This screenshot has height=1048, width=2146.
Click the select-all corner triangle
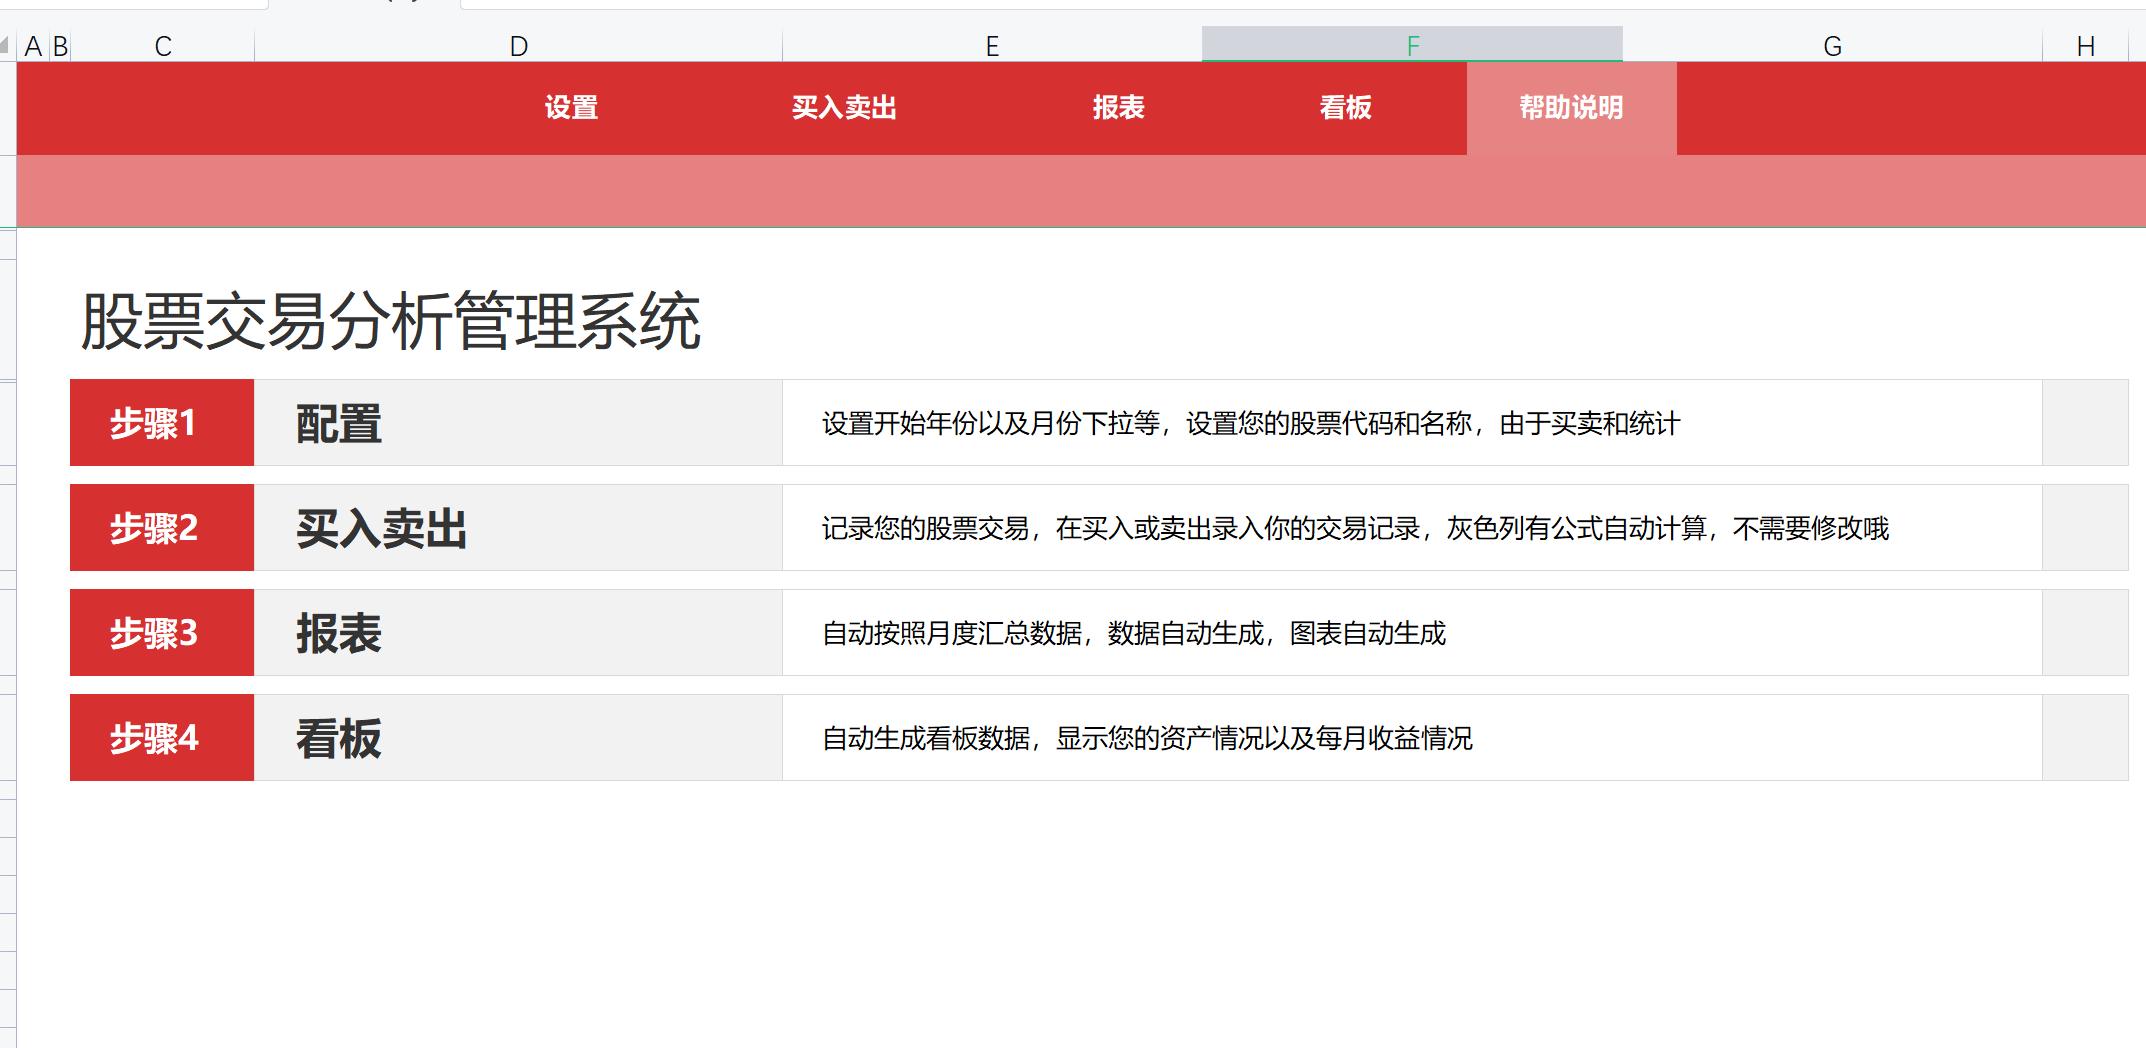coord(8,44)
